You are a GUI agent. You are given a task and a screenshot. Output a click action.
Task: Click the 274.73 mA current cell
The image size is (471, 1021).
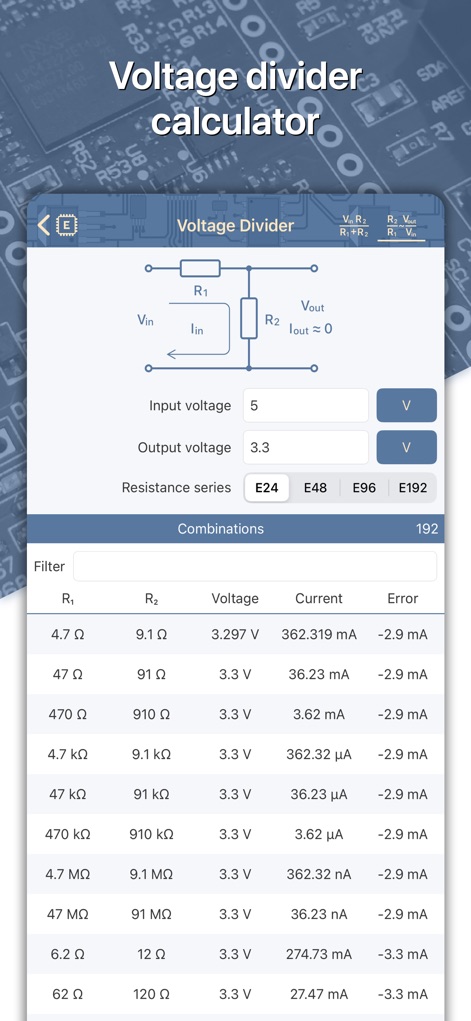(319, 955)
